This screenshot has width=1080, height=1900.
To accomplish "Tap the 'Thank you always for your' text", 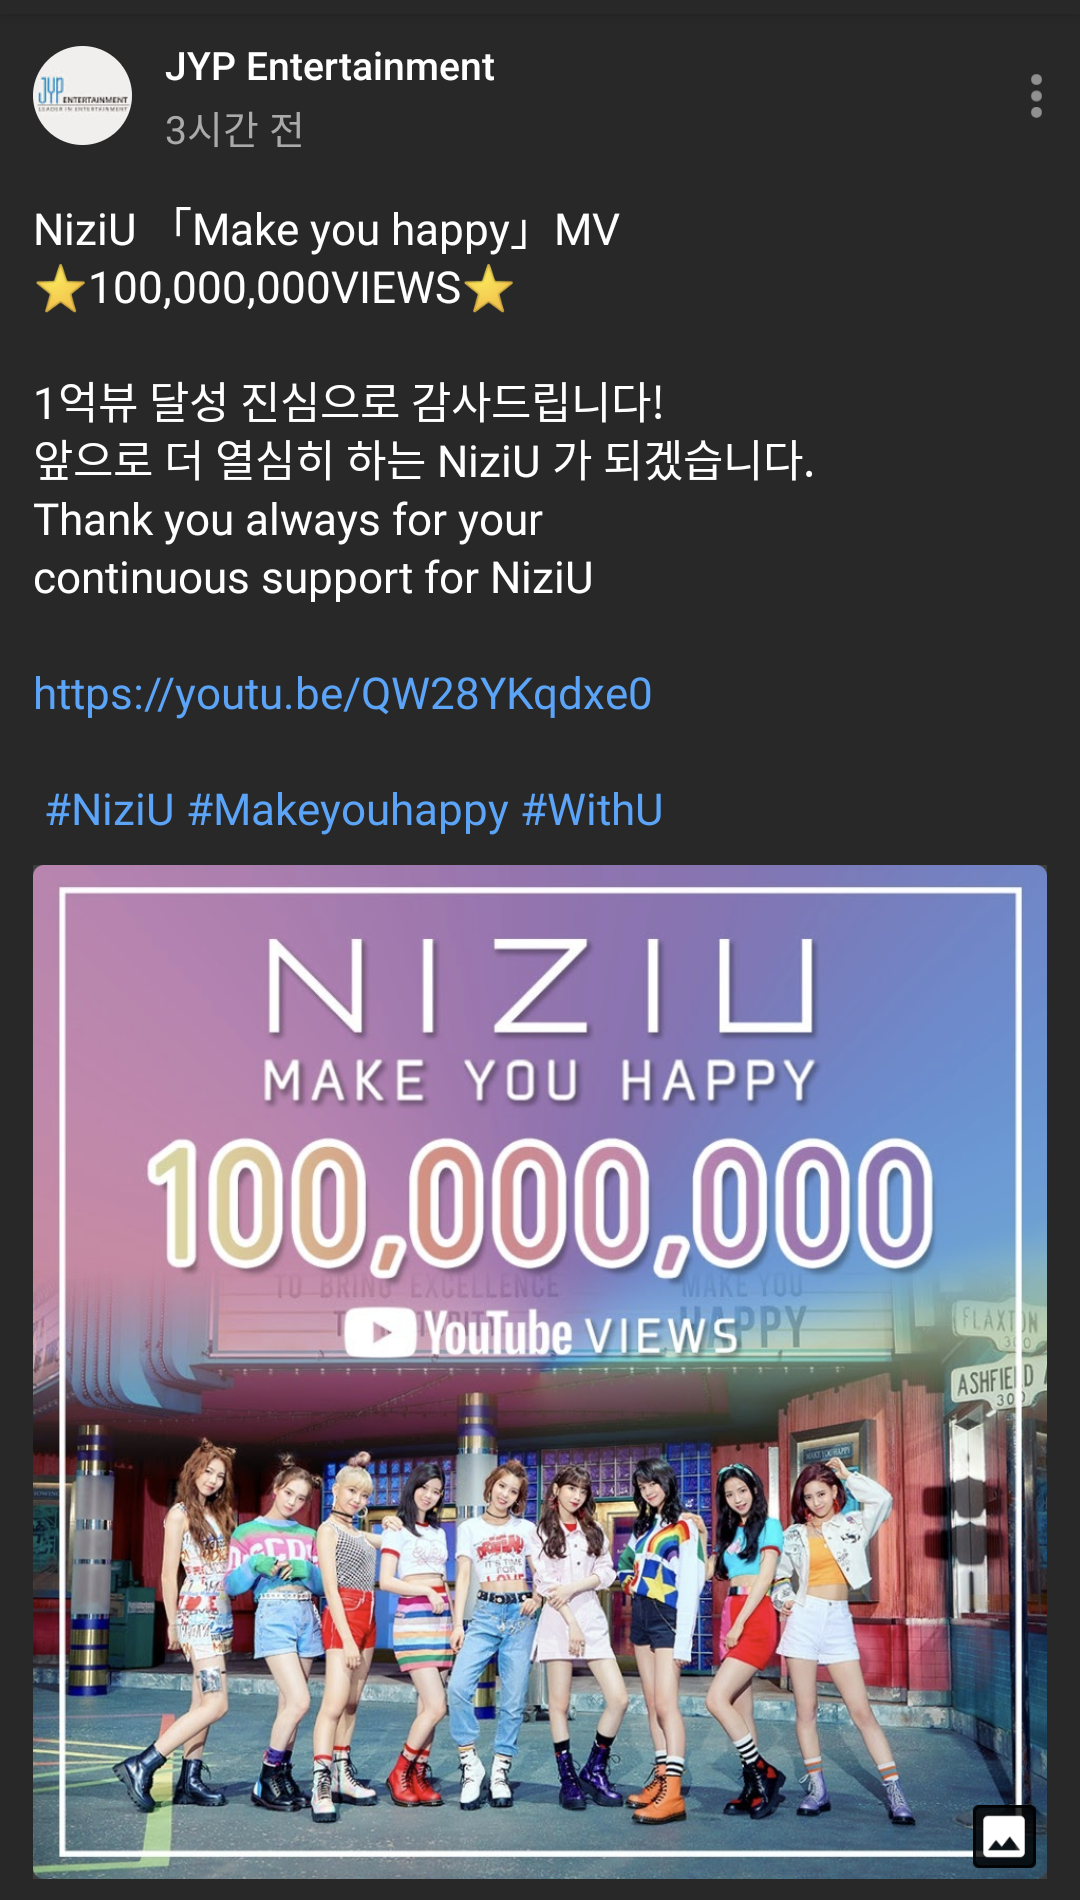I will pyautogui.click(x=288, y=521).
